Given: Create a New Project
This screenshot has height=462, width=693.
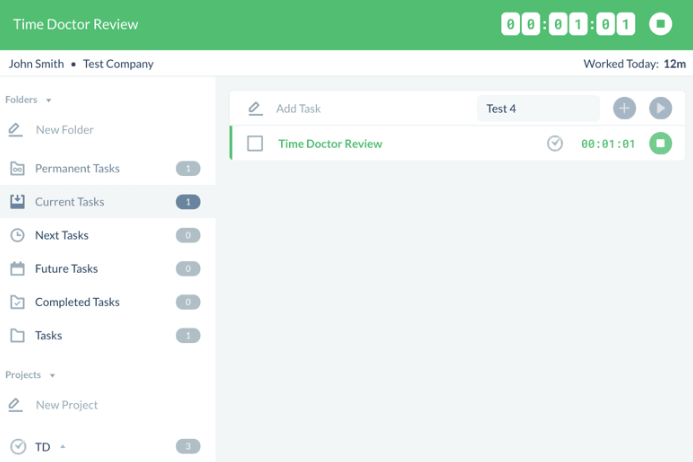Looking at the screenshot, I should coord(67,405).
